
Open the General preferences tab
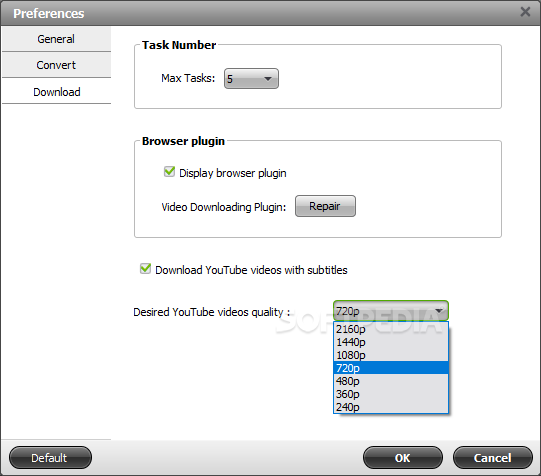[56, 39]
